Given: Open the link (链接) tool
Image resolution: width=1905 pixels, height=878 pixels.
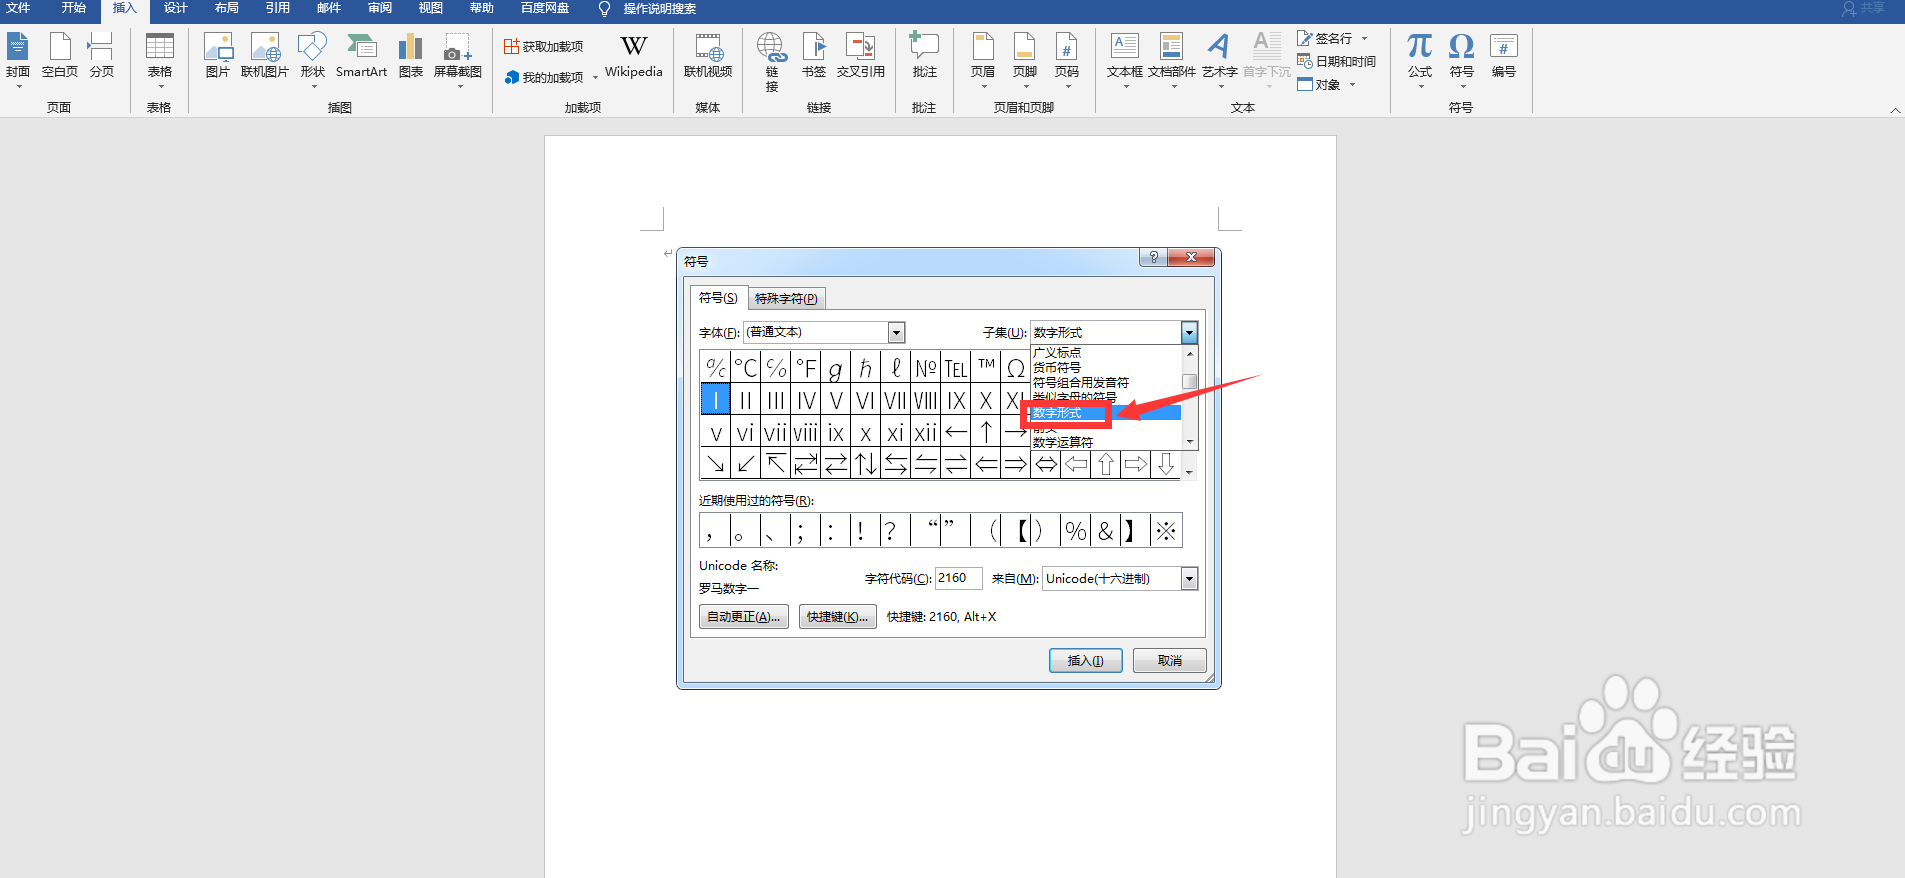Looking at the screenshot, I should point(771,62).
